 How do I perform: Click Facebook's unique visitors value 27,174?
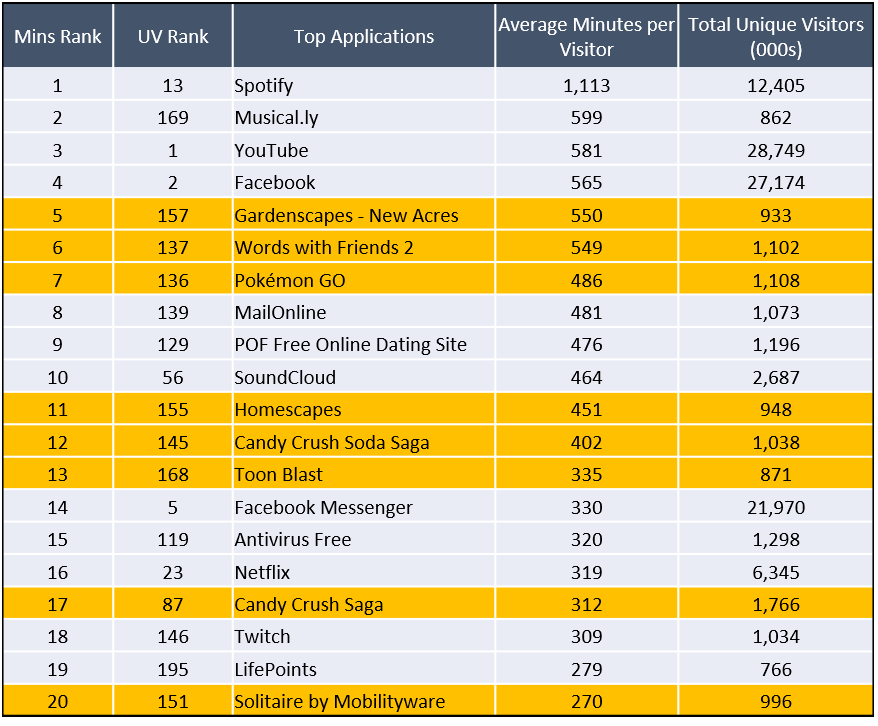[776, 182]
